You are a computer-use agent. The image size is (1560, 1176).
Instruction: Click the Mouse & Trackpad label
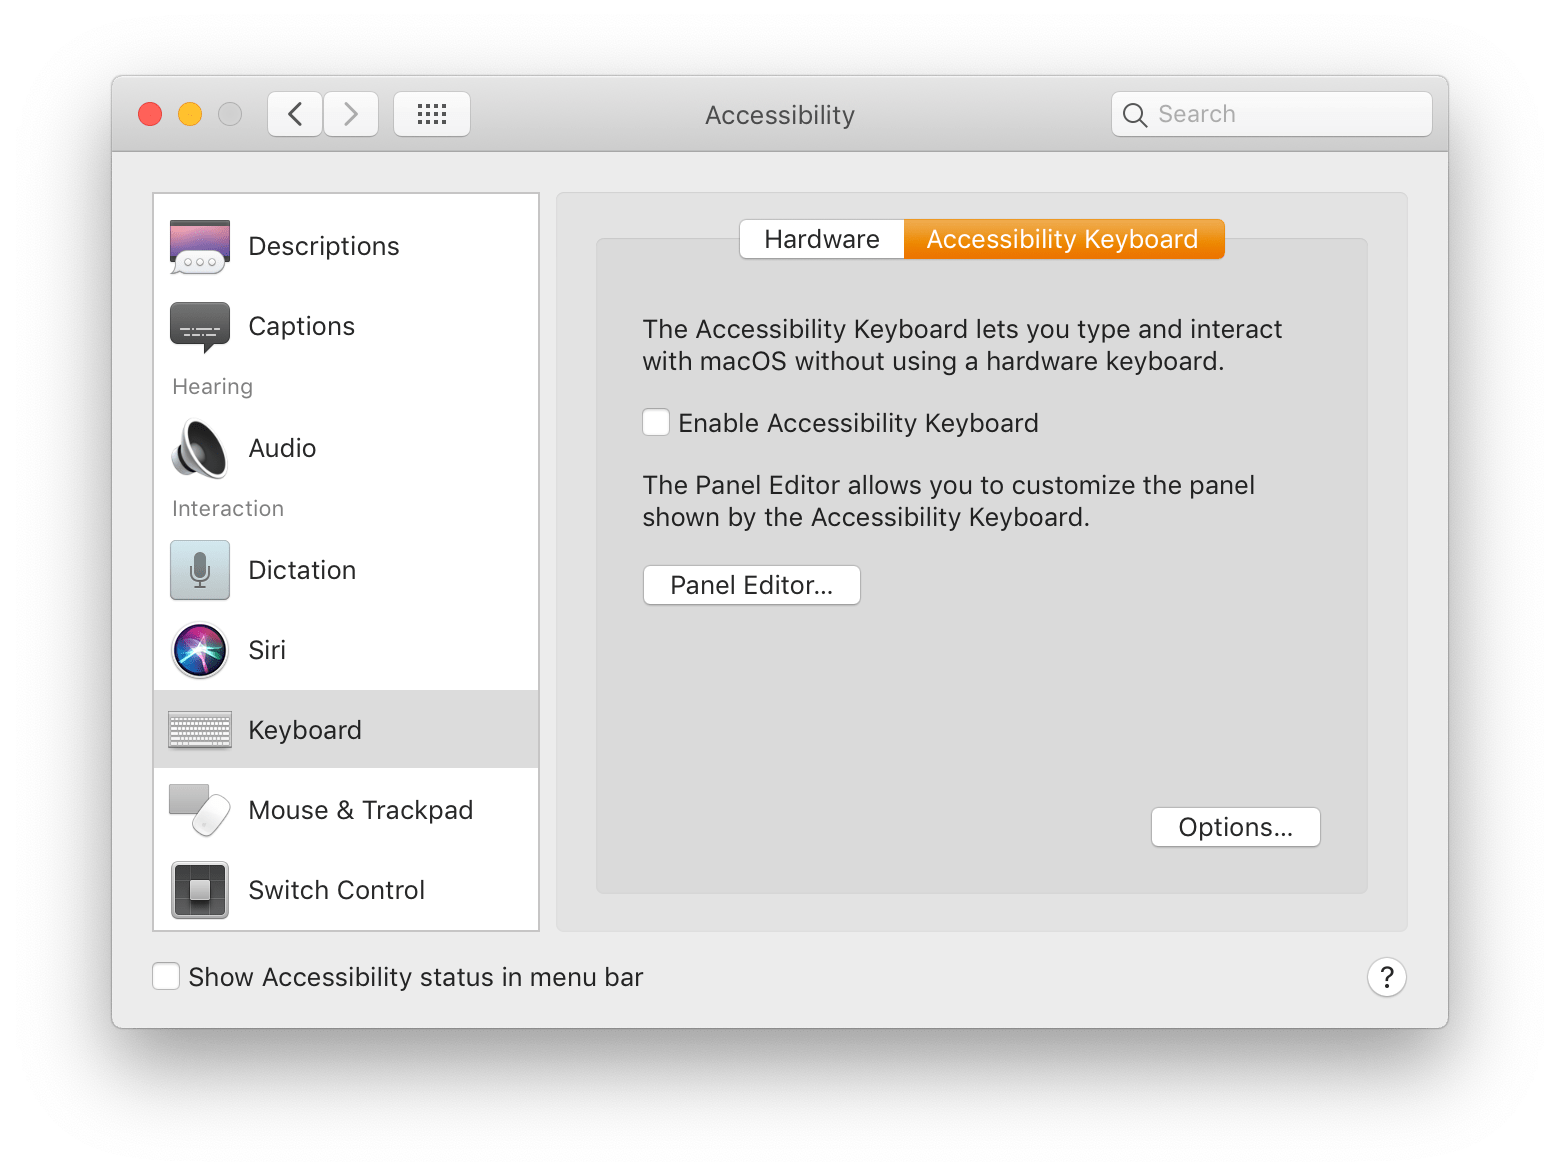pyautogui.click(x=361, y=810)
